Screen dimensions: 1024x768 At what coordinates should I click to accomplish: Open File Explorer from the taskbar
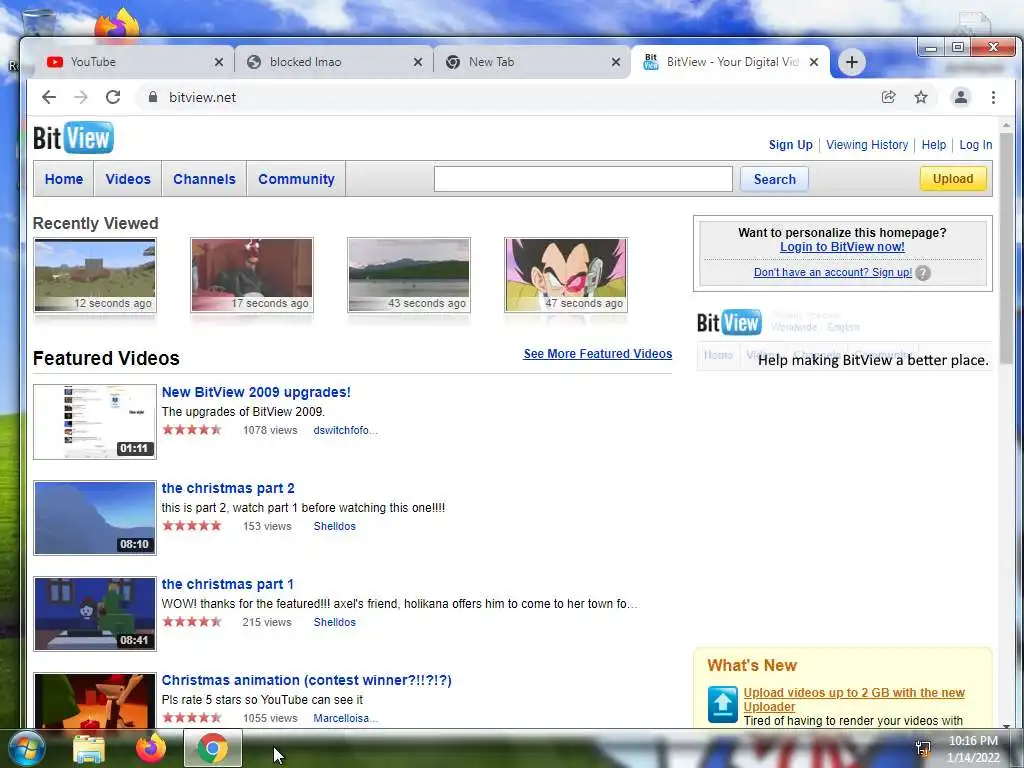(x=89, y=749)
